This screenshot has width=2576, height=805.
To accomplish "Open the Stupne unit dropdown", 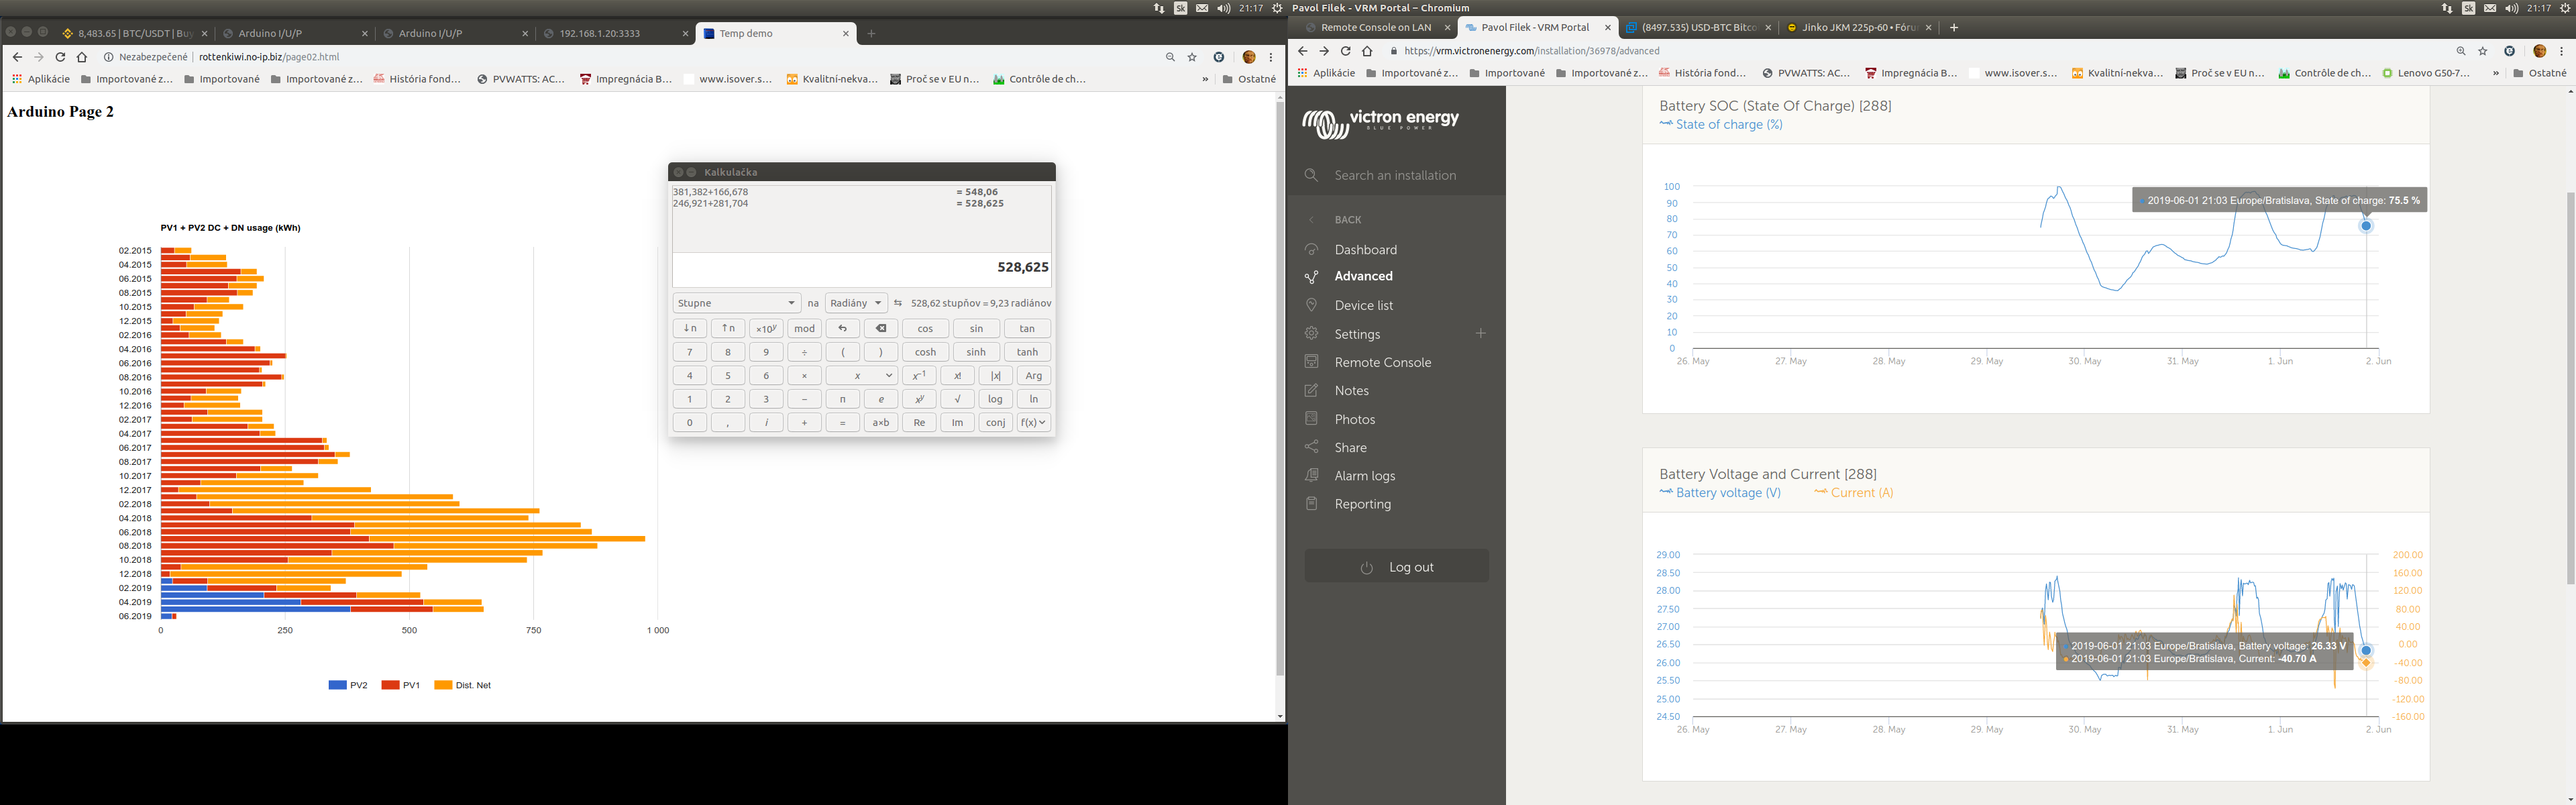I will (x=736, y=303).
